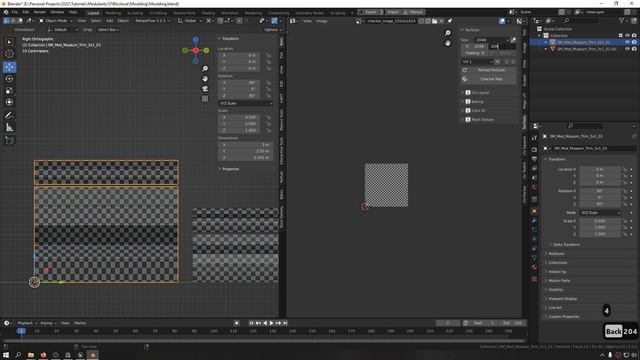Open the Global transform orientation dropdown
The width and height of the screenshot is (640, 360).
[191, 21]
